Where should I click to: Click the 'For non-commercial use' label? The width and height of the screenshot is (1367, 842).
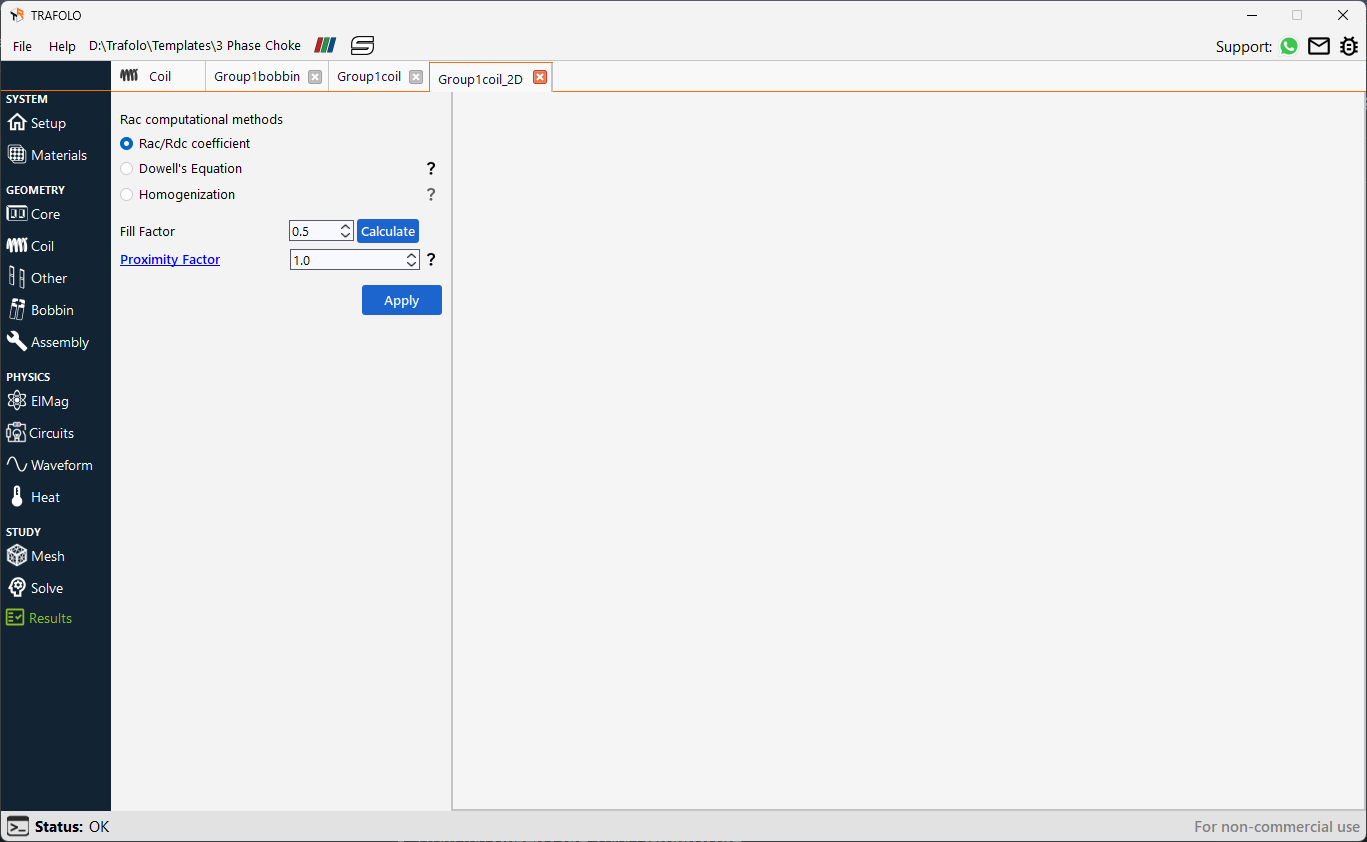click(1277, 827)
